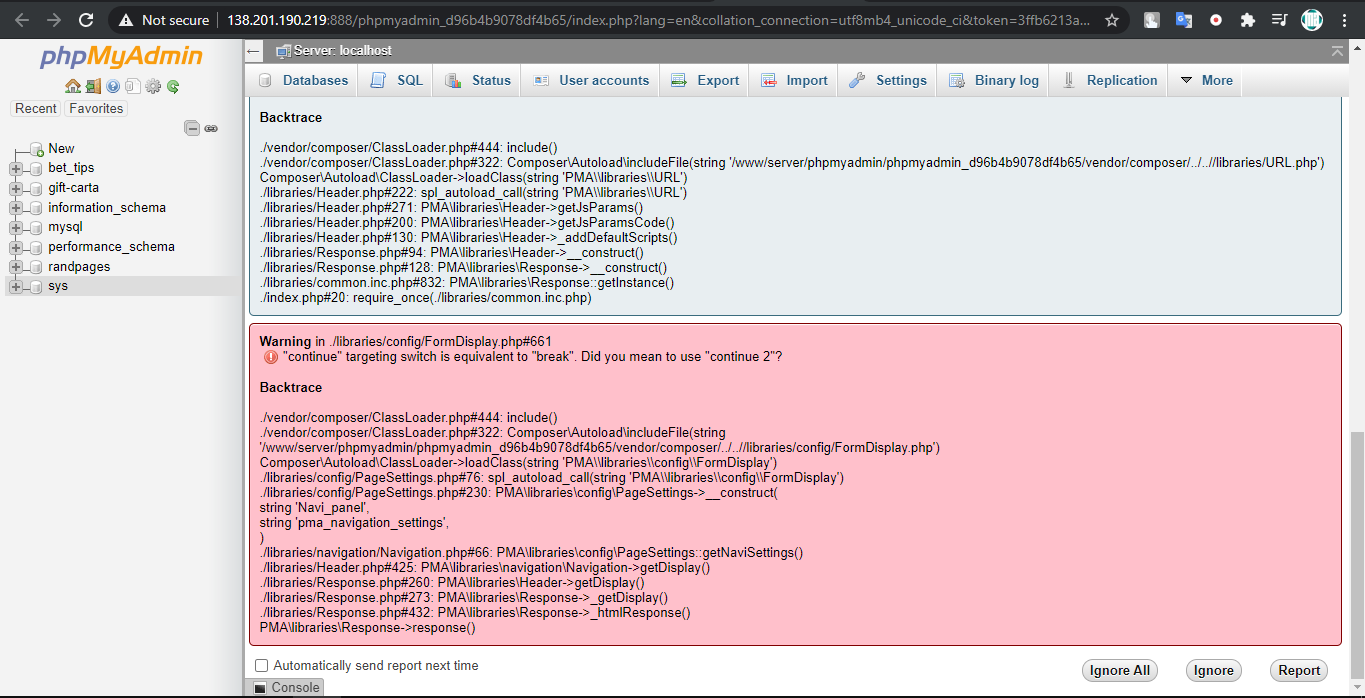Screen dimensions: 1365x698
Task: Toggle the link with main panel icon
Action: (211, 128)
